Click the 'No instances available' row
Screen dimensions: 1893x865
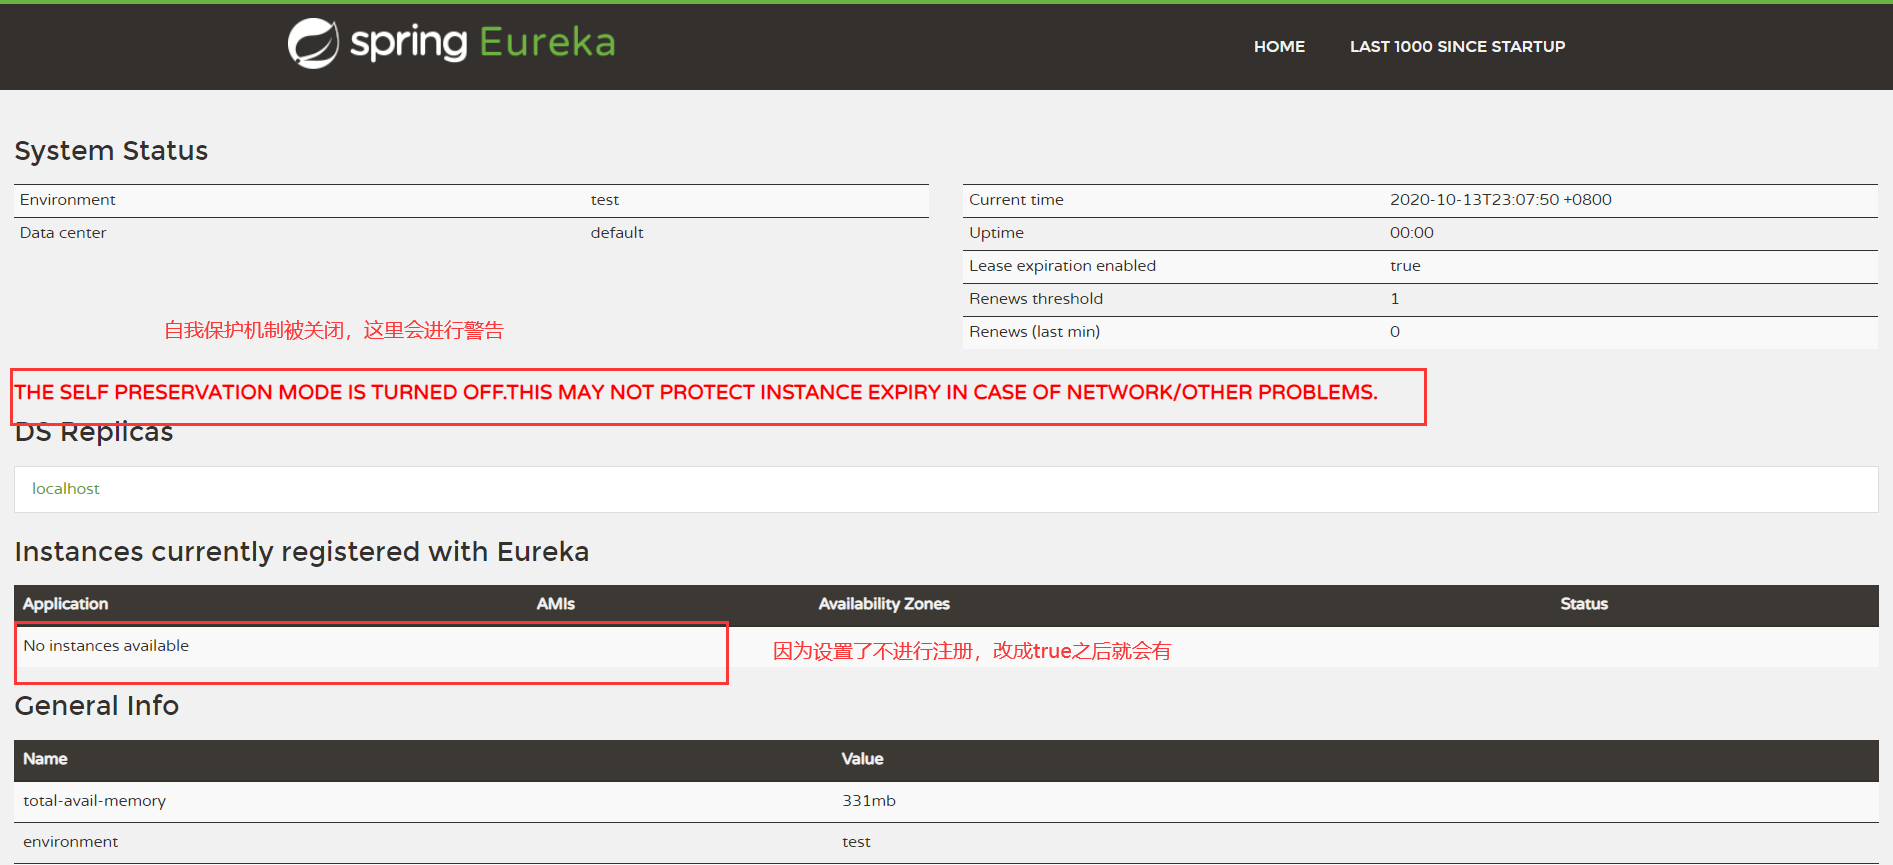click(946, 647)
